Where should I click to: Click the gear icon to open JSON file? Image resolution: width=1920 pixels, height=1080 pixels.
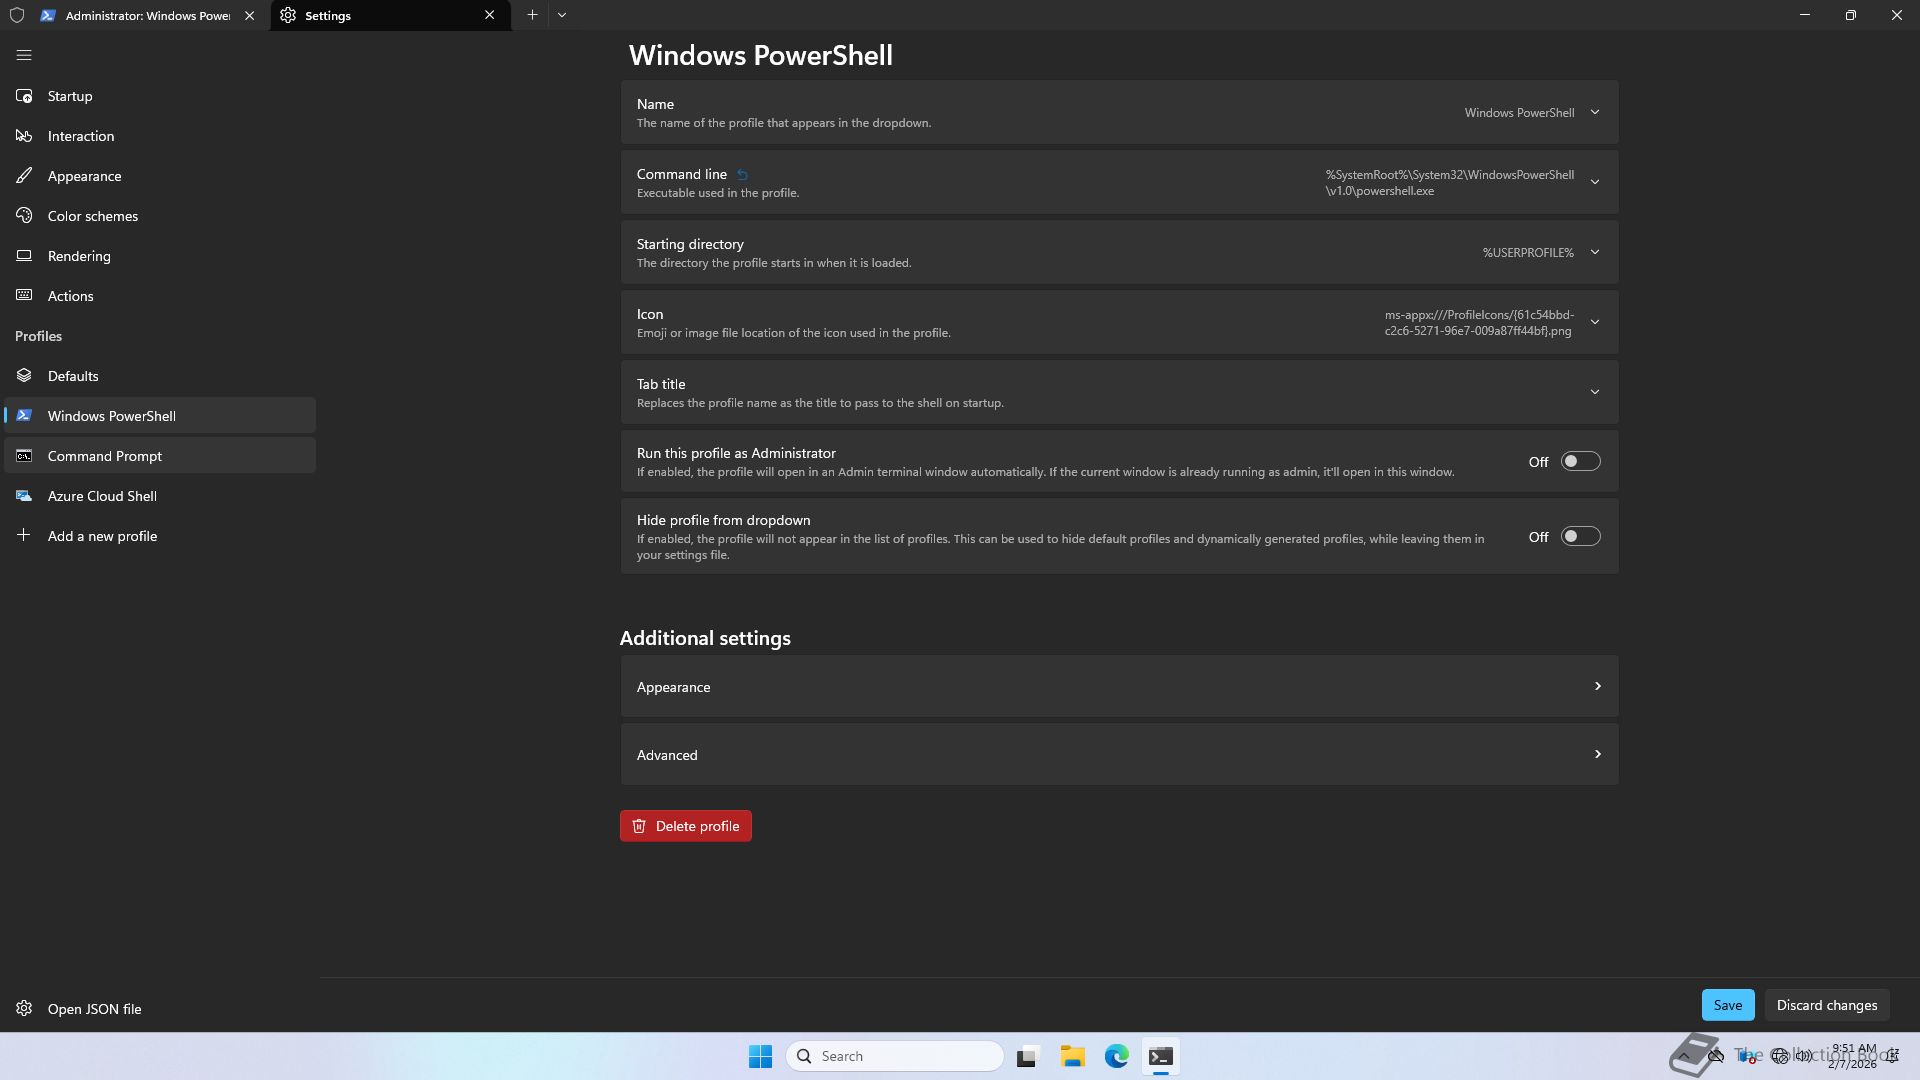tap(24, 1008)
